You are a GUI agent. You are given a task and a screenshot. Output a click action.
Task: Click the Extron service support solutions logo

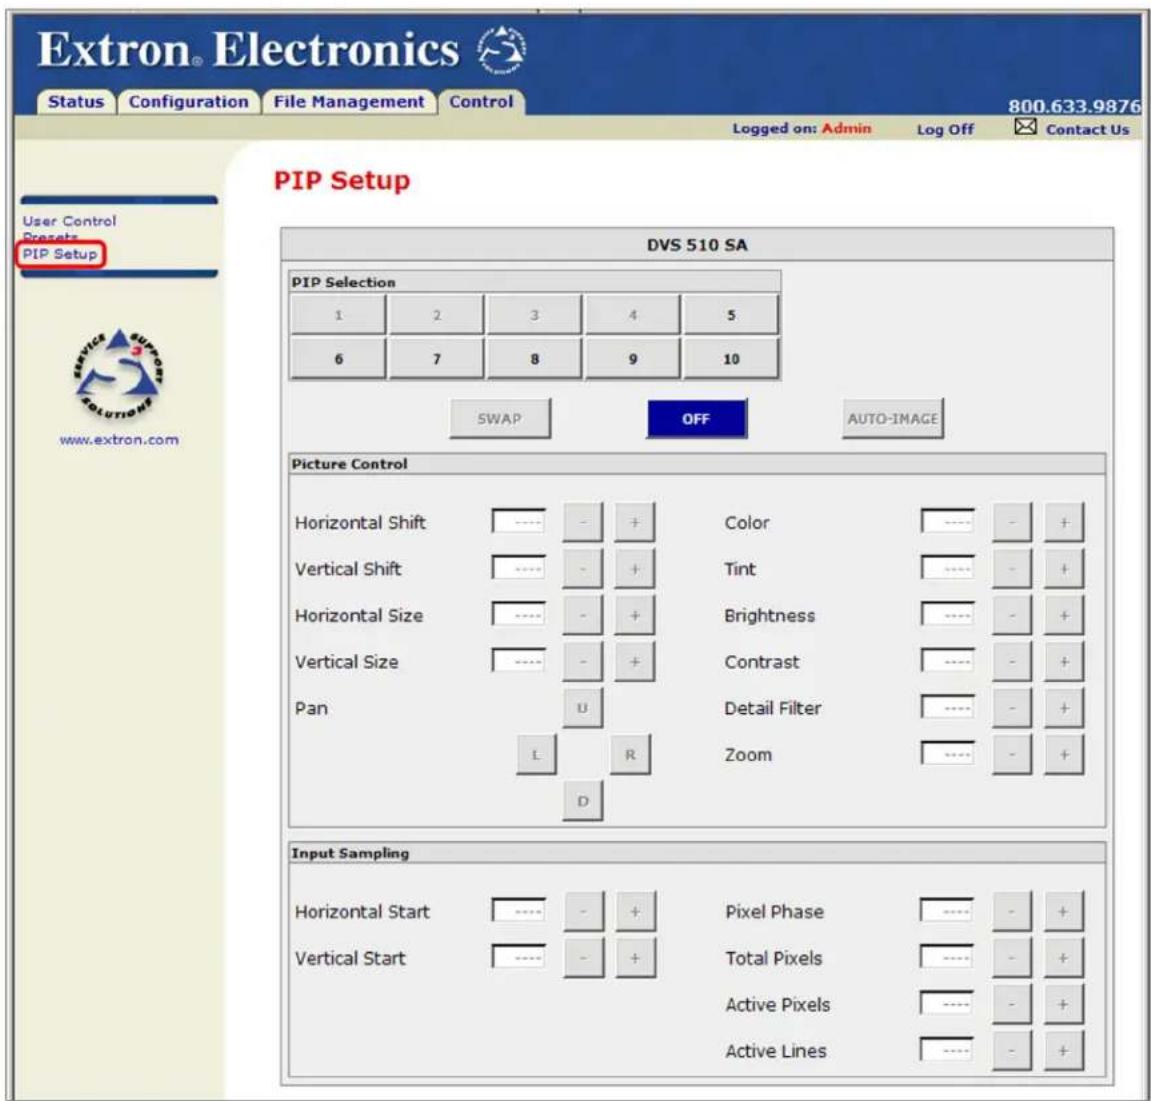point(119,374)
